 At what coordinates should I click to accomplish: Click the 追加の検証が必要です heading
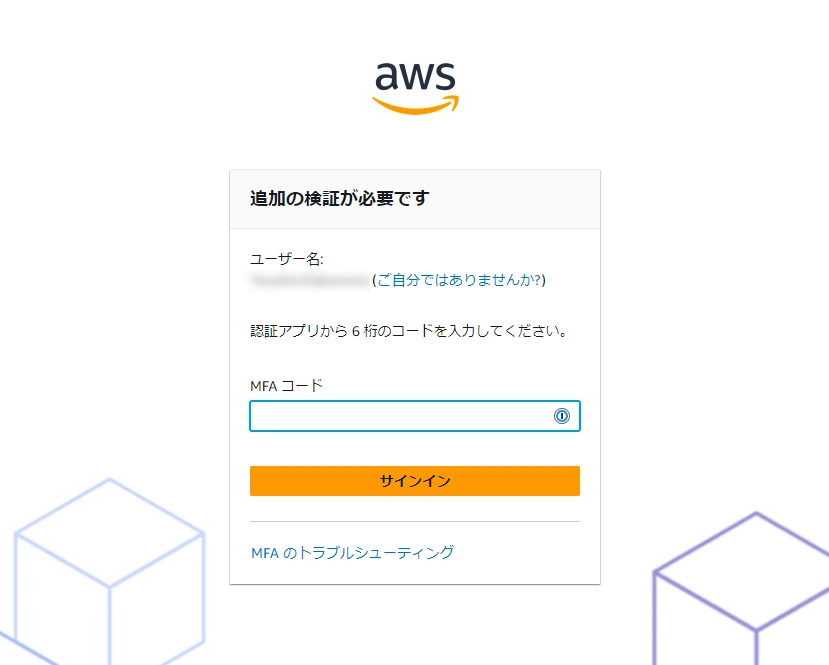339,199
